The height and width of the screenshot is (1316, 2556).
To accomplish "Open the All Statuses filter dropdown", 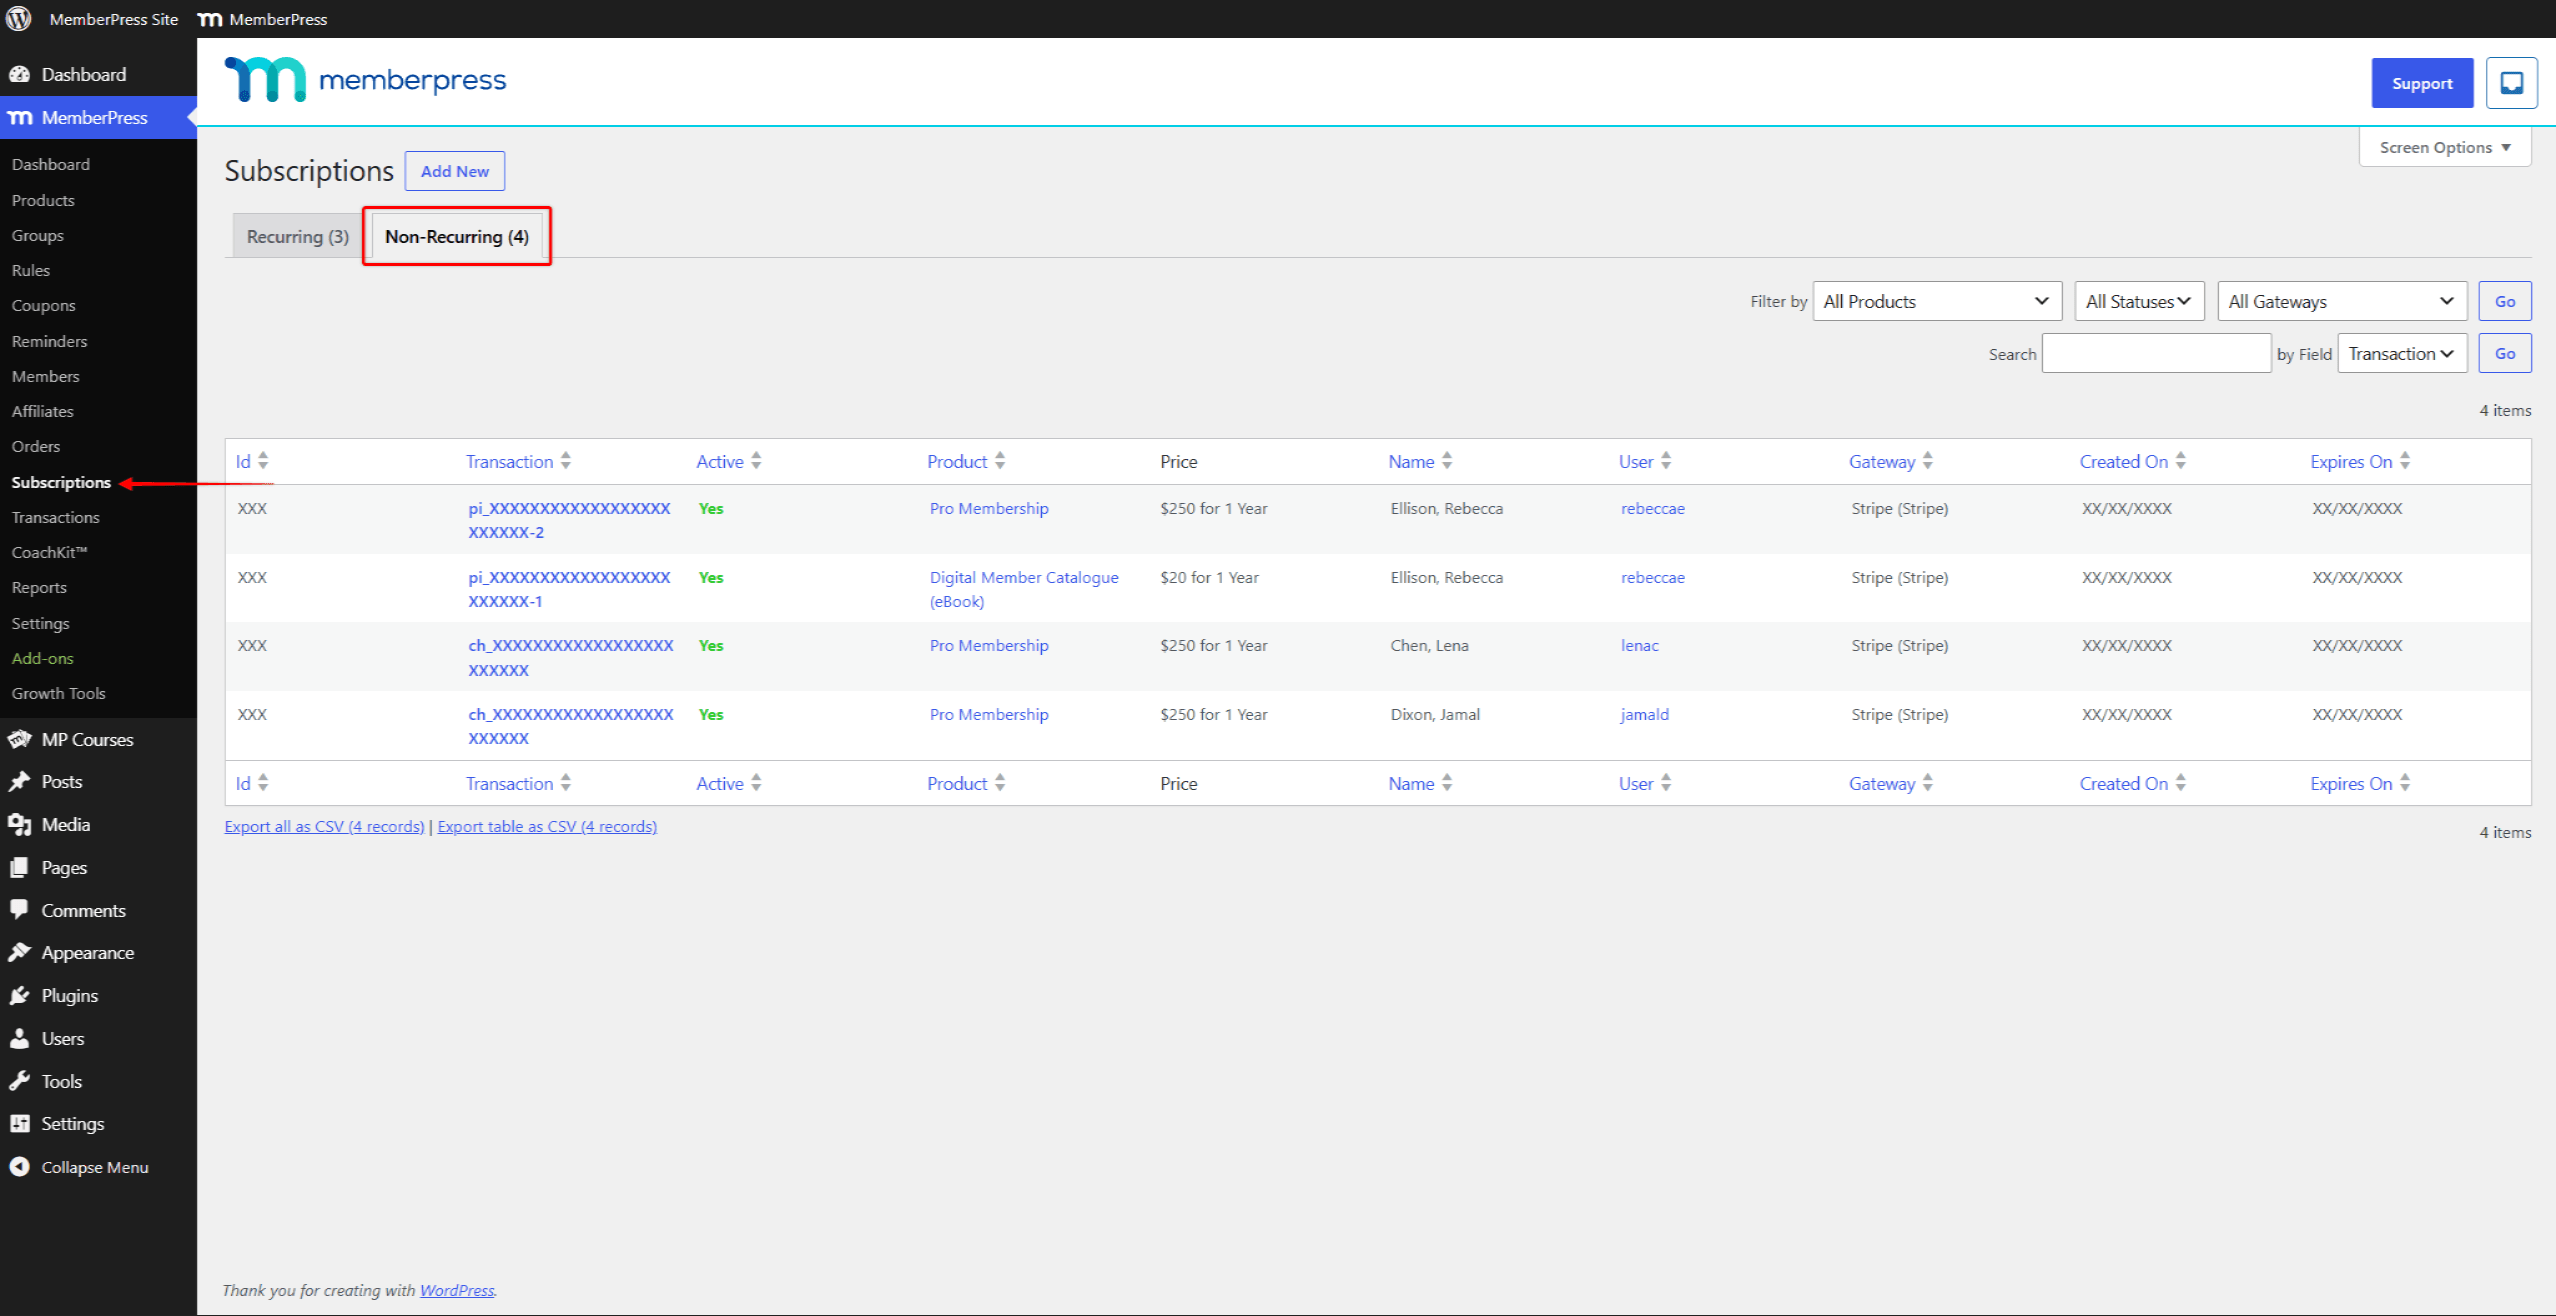I will (2139, 301).
